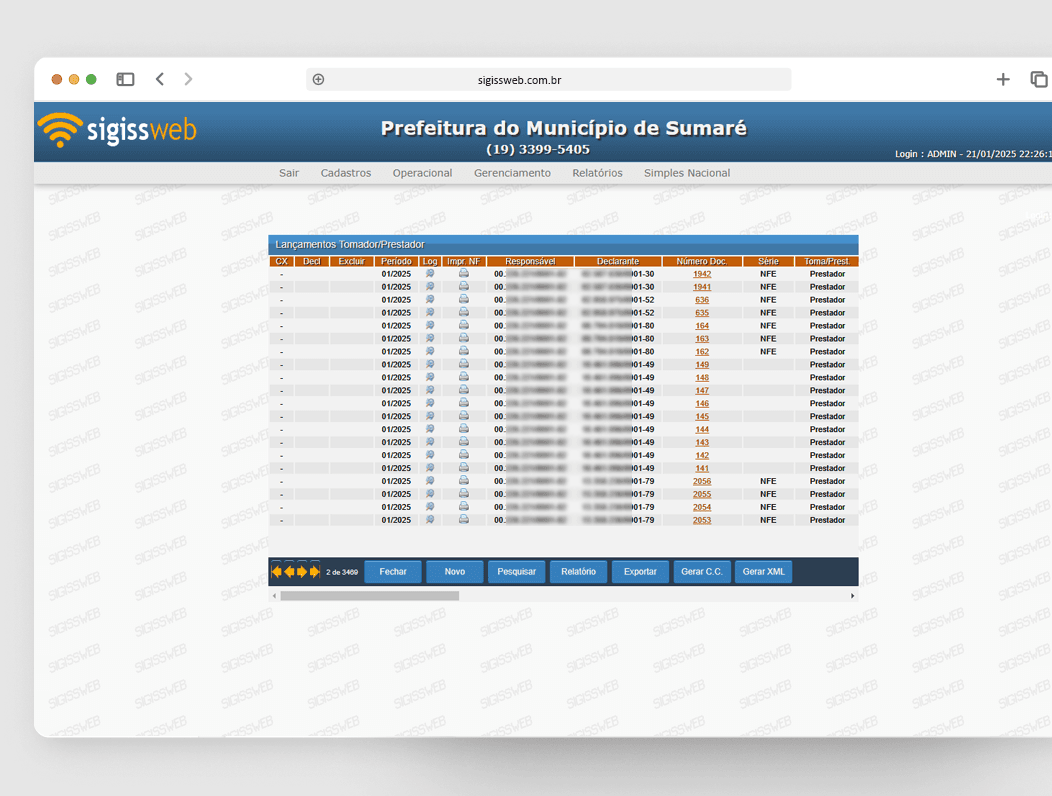
Task: Print invoice icon for document 164
Action: pos(464,326)
